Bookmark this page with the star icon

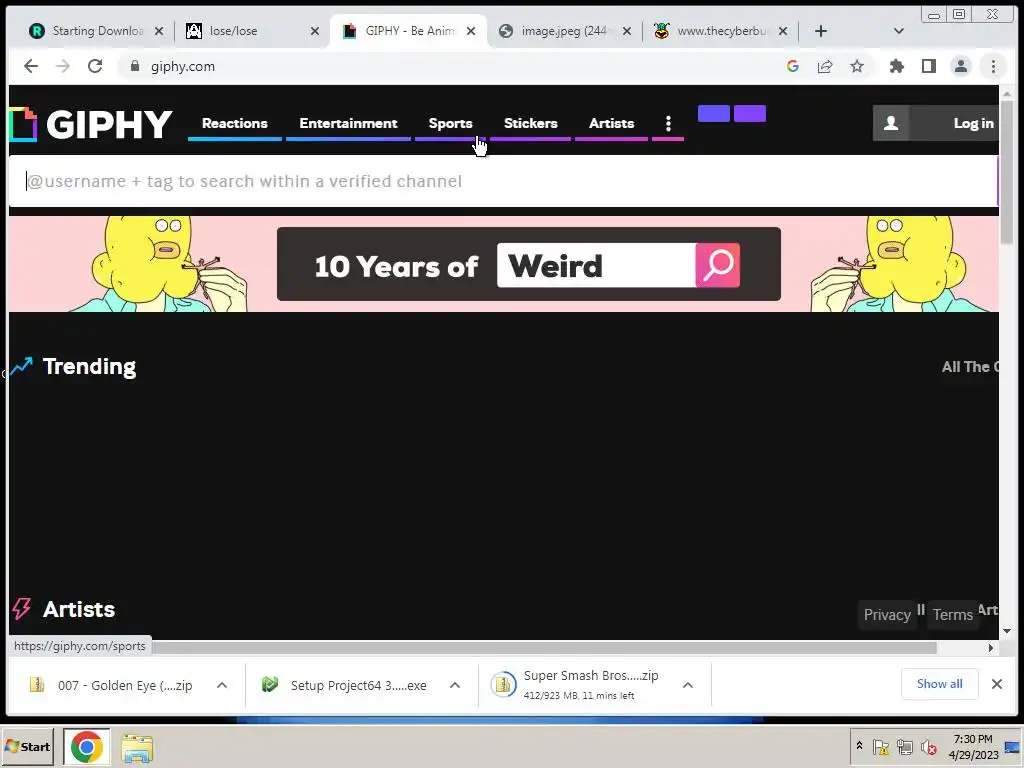click(857, 66)
